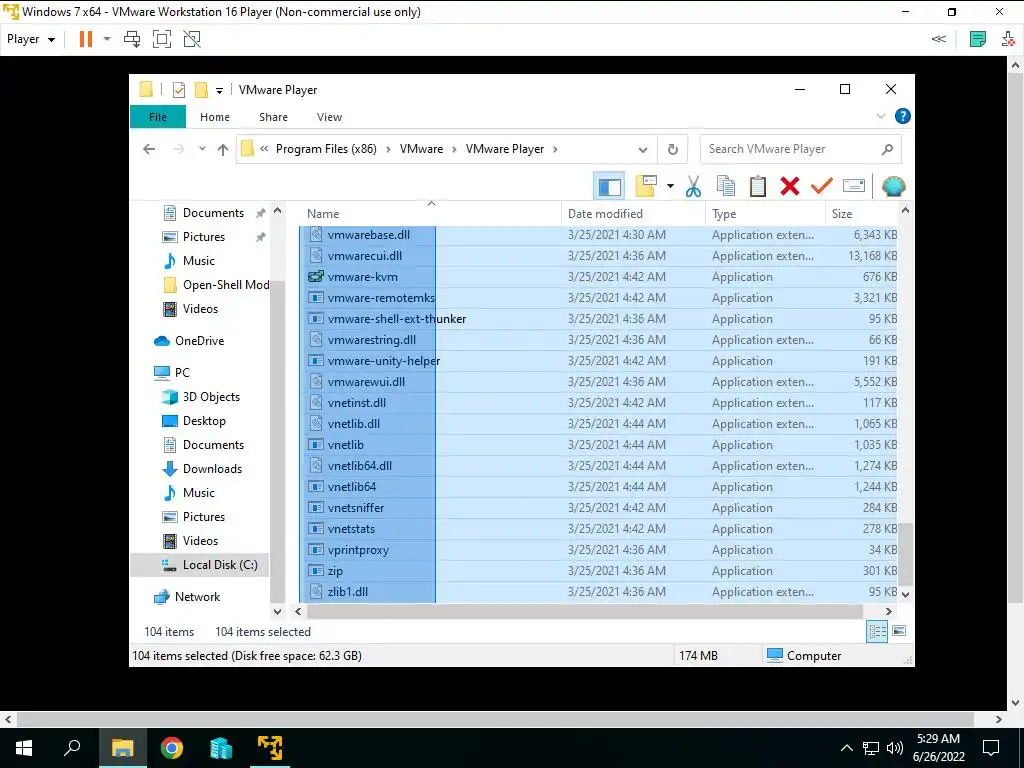Click the Copy icon
The width and height of the screenshot is (1024, 768).
point(726,187)
